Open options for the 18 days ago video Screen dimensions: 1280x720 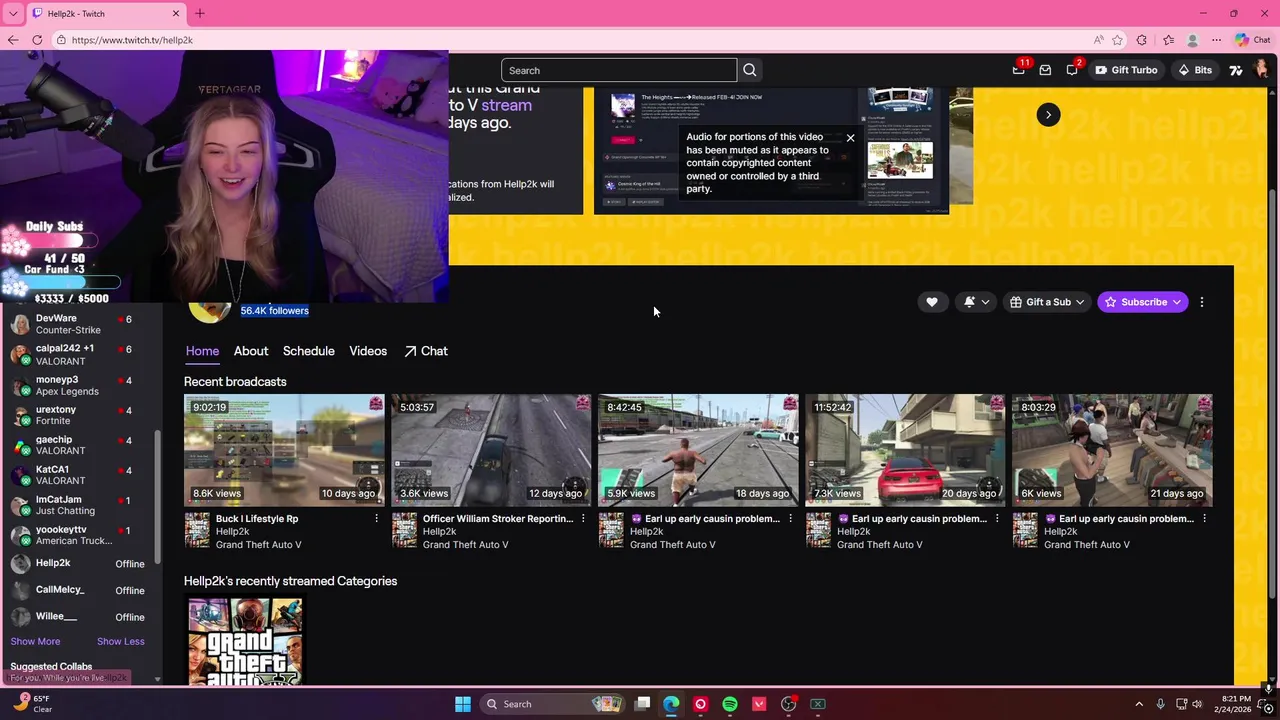[790, 519]
